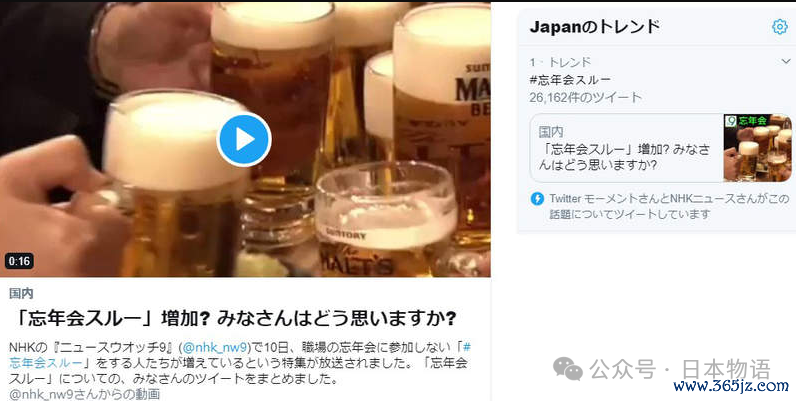Open the @nhk_nw9 mention in the description
The width and height of the screenshot is (796, 401).
[215, 348]
